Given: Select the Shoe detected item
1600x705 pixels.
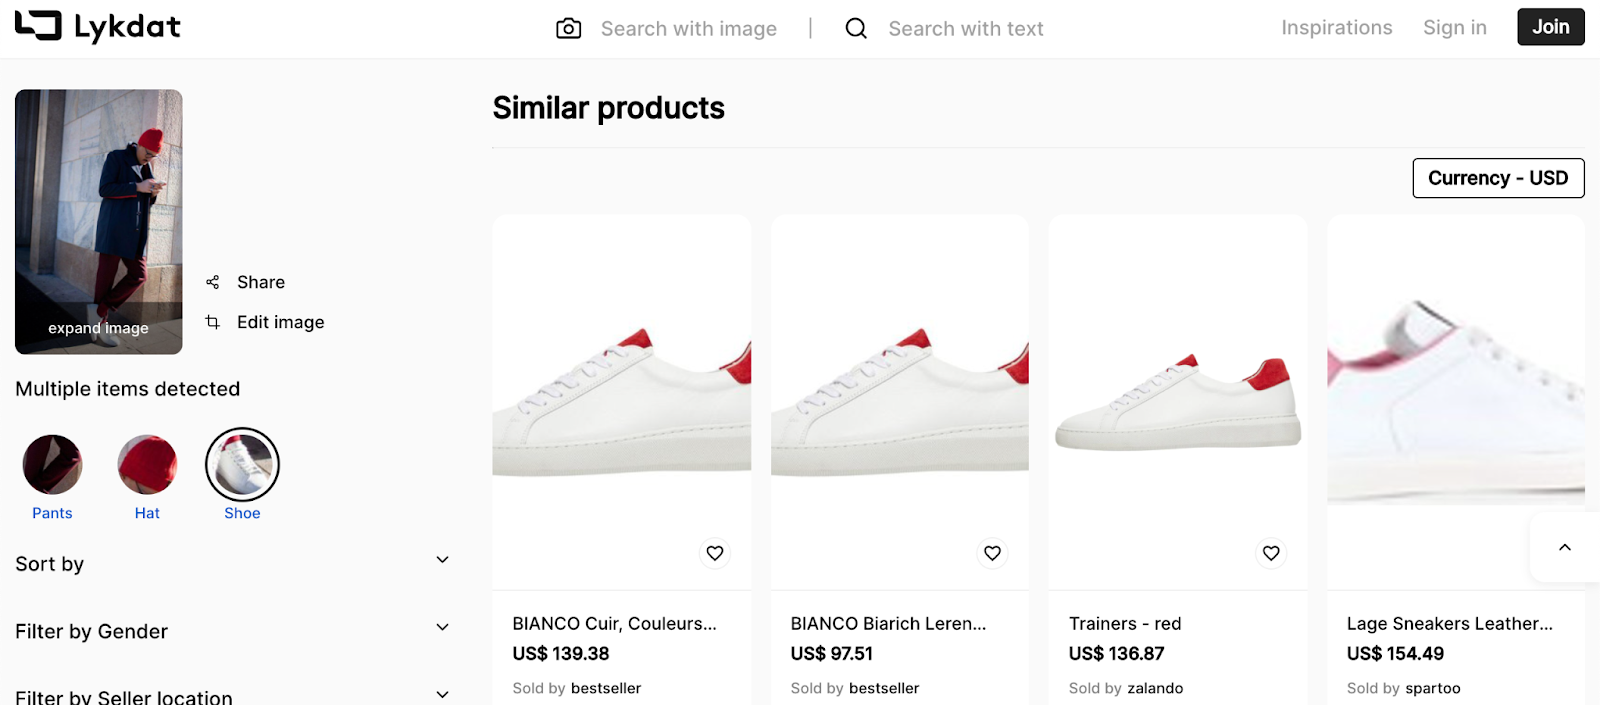Looking at the screenshot, I should pos(242,465).
